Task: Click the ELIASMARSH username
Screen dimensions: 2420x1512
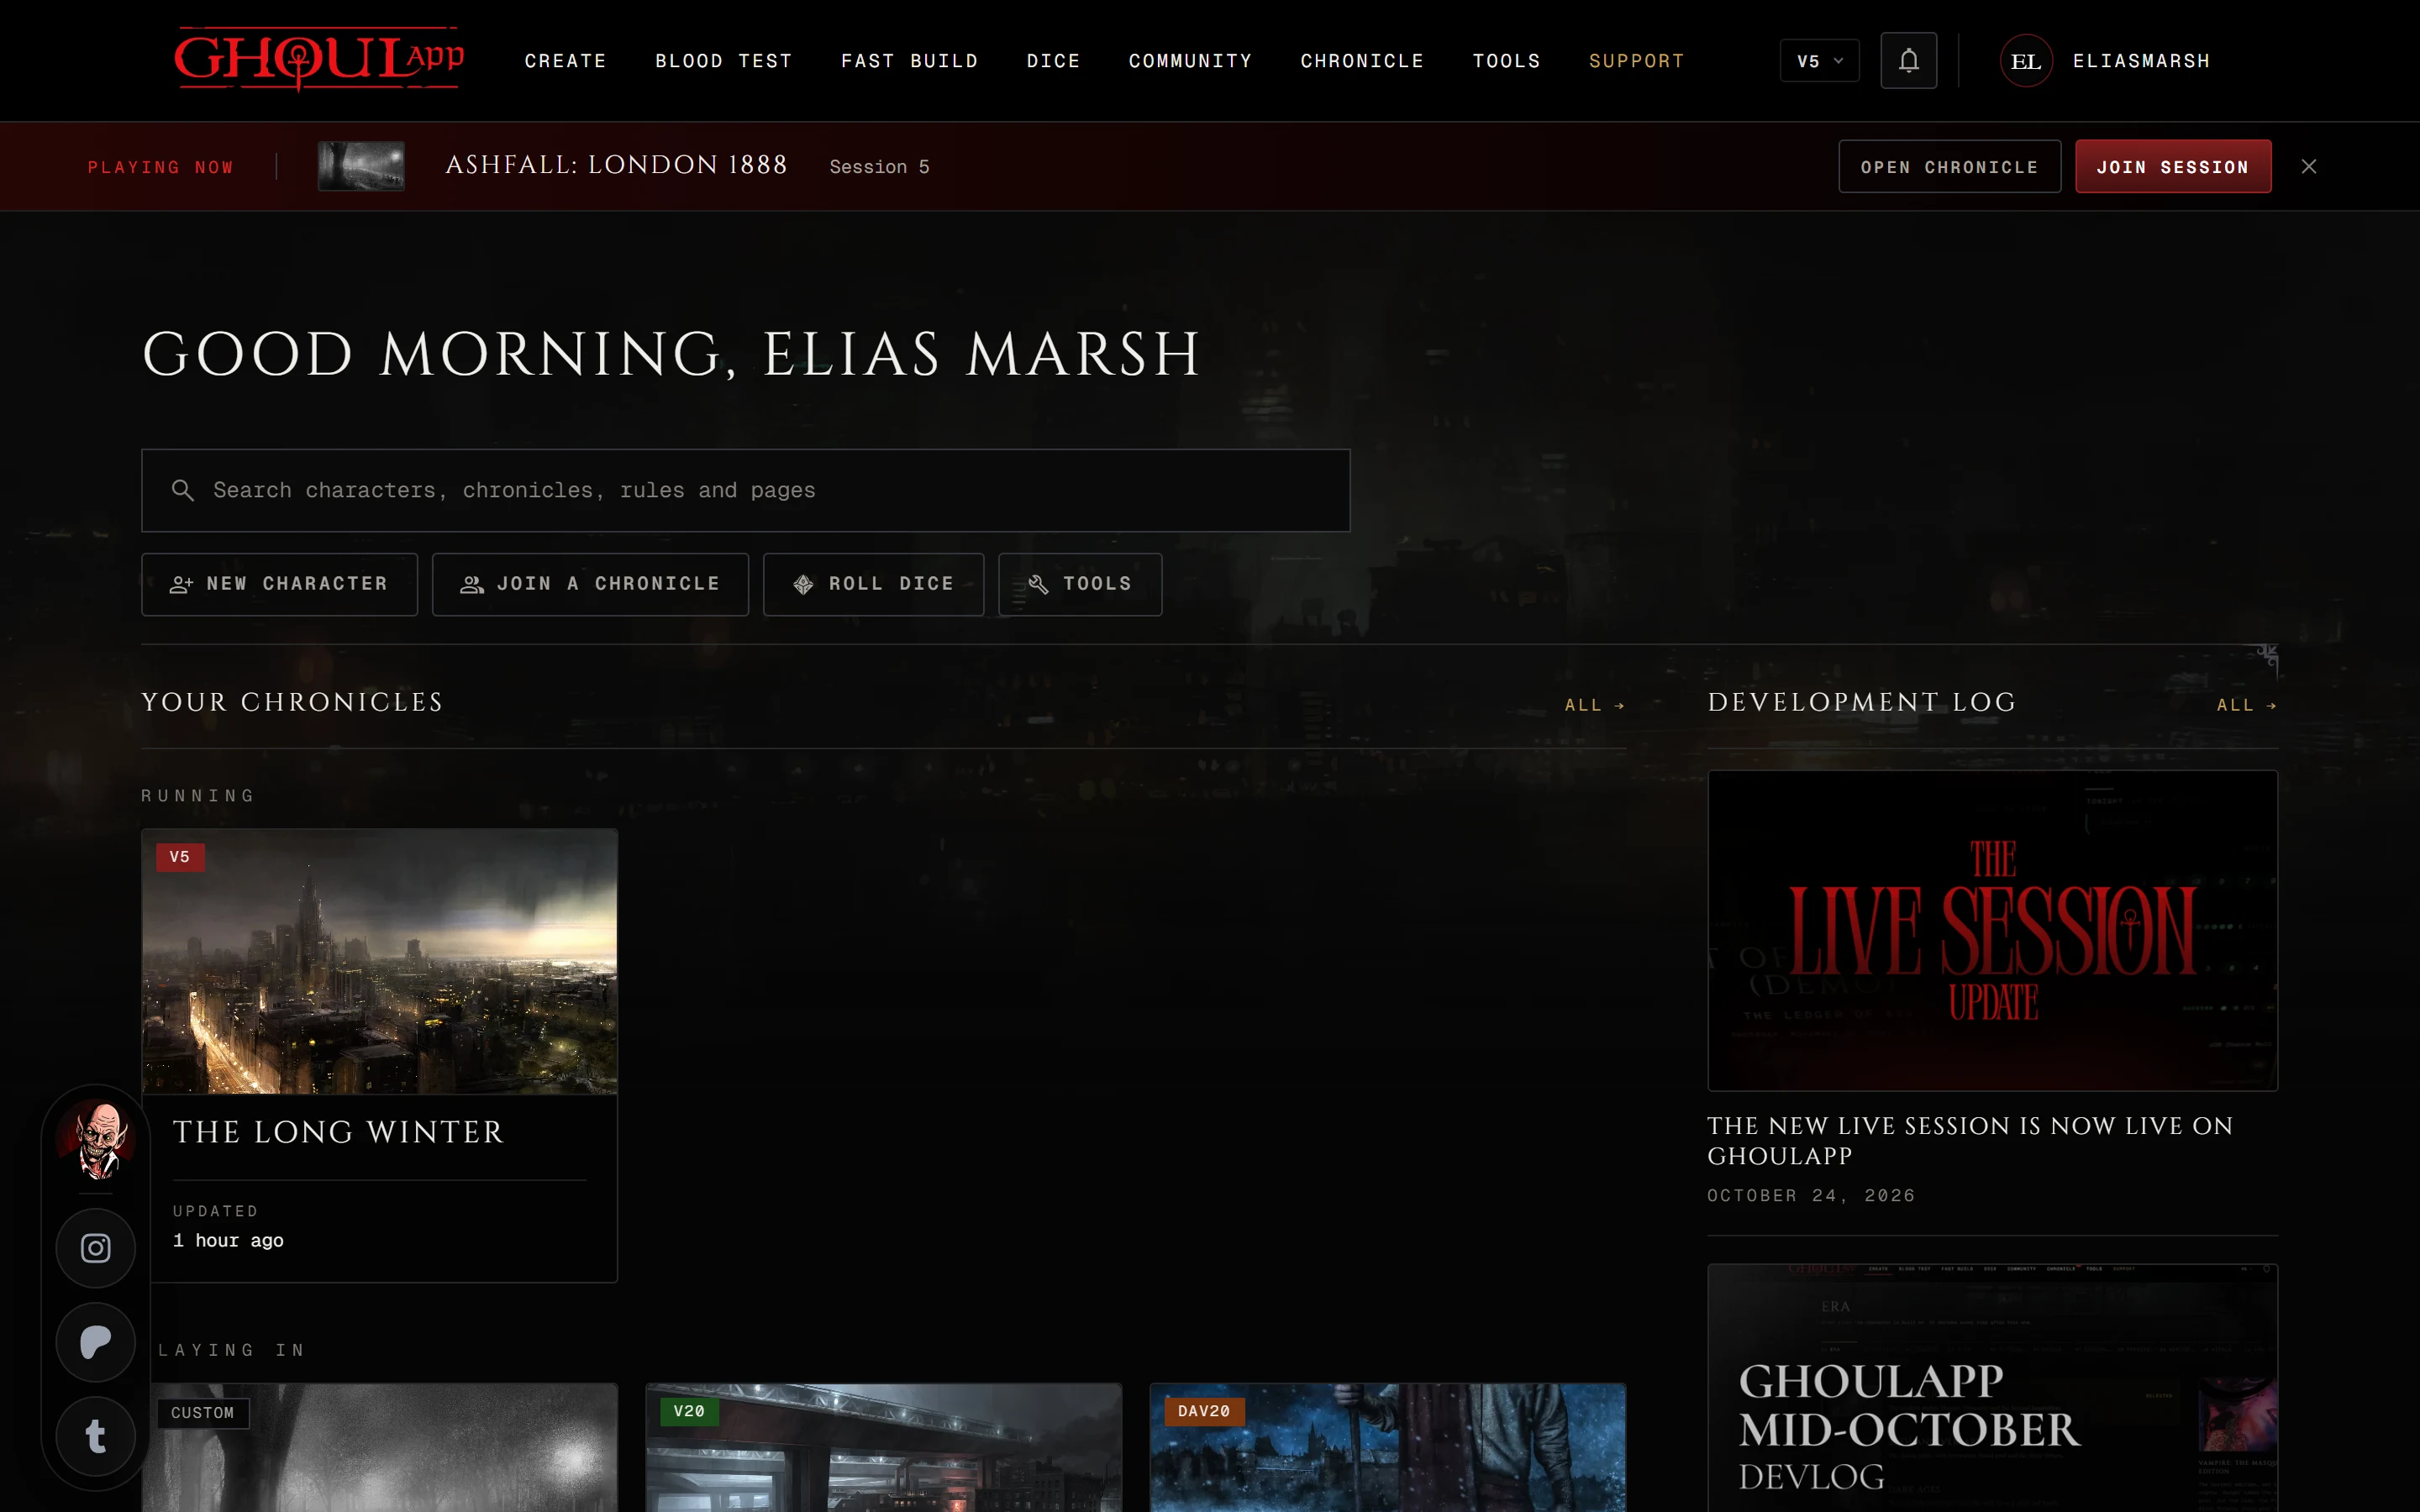Action: tap(2141, 61)
